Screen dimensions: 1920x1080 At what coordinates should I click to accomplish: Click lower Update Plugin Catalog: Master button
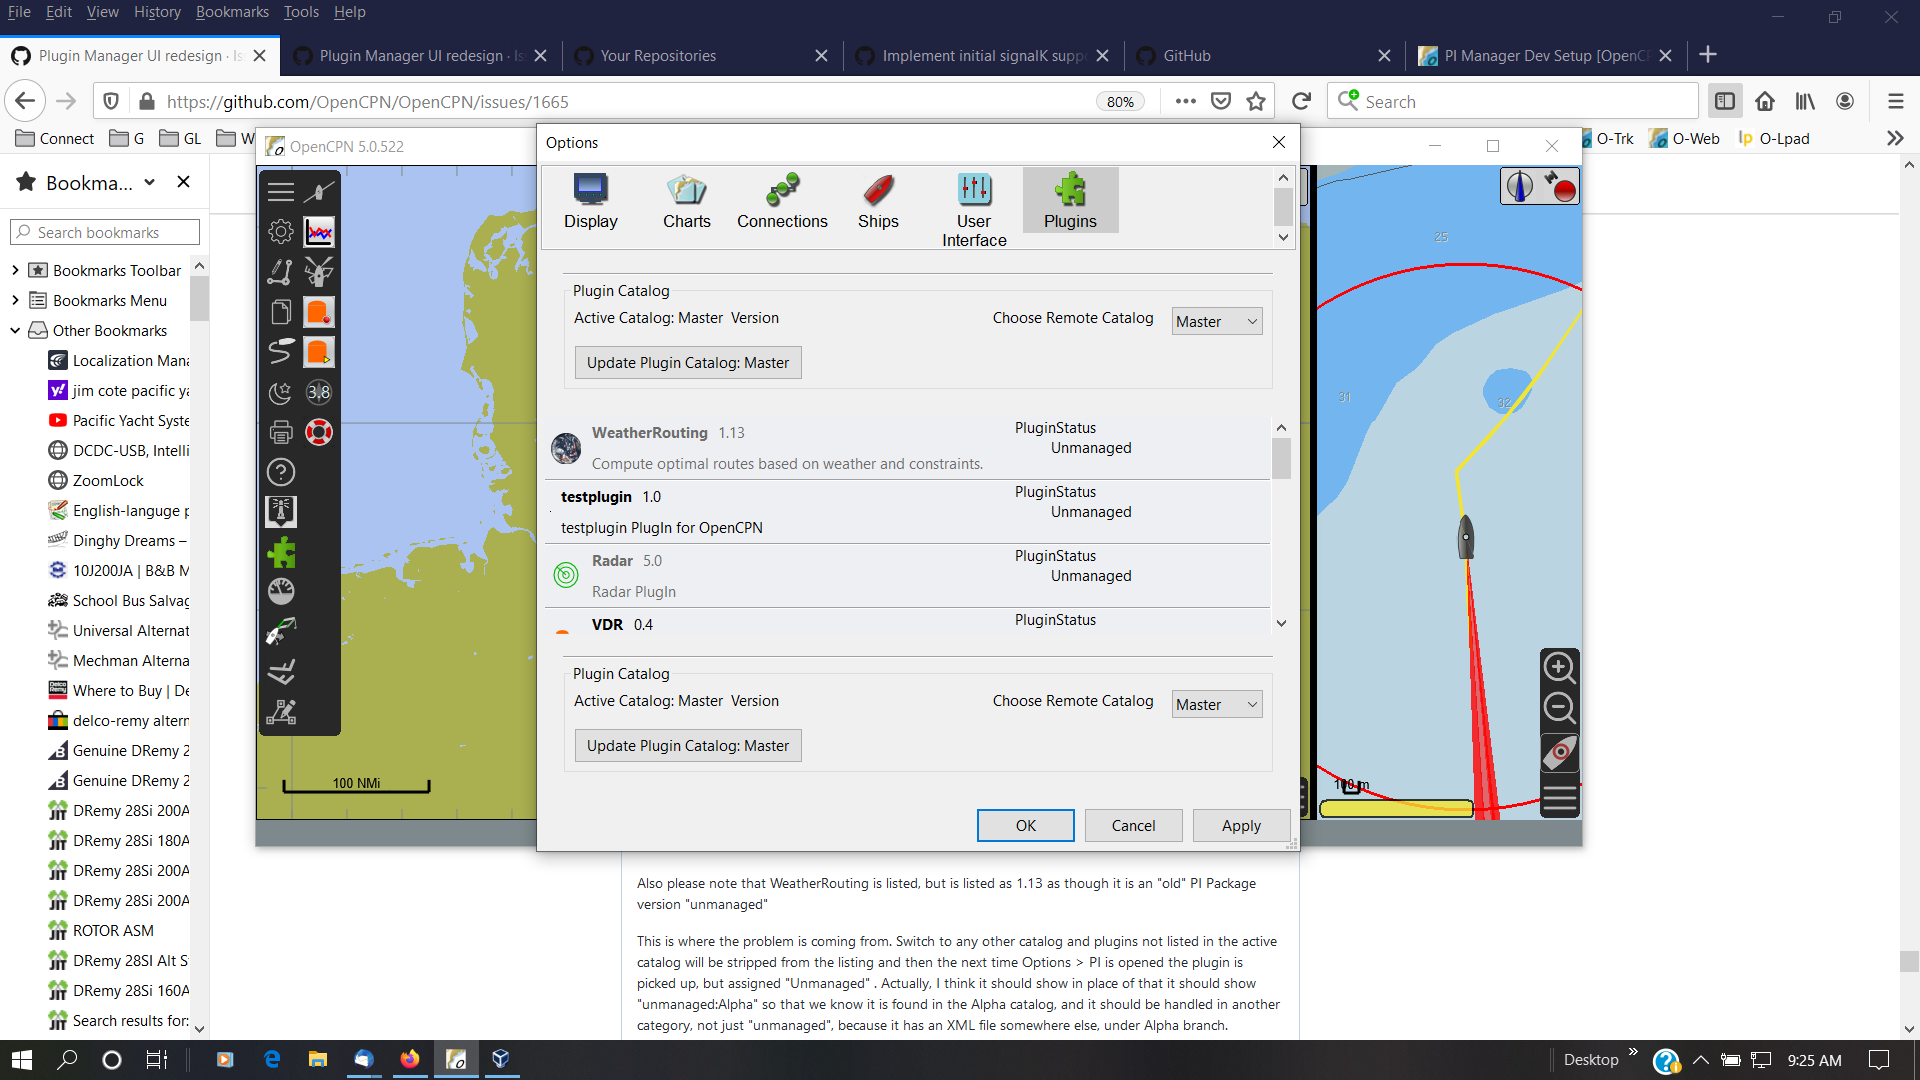(688, 745)
